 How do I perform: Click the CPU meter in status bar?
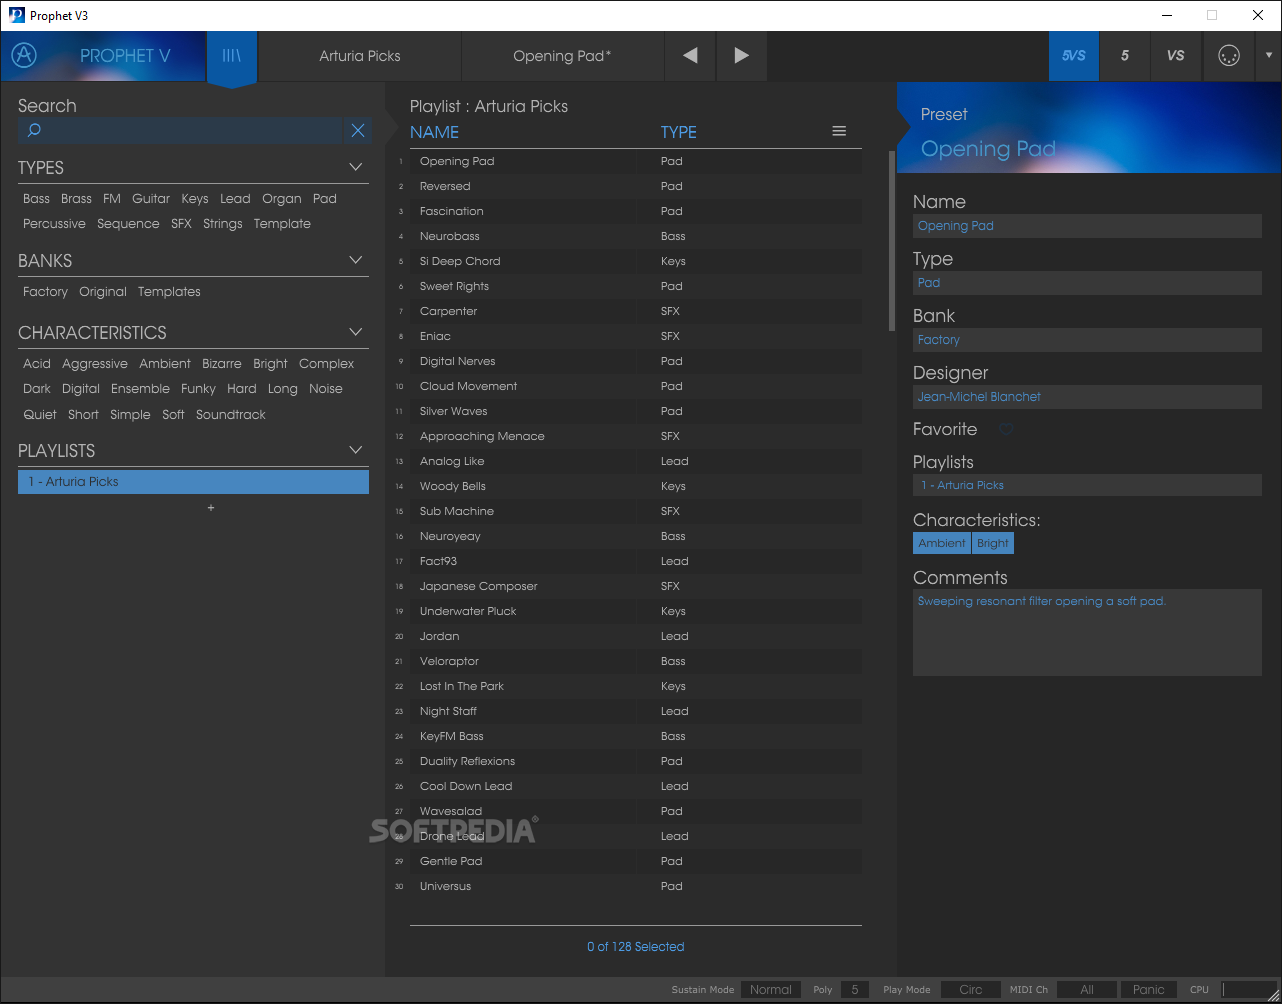pos(1248,989)
